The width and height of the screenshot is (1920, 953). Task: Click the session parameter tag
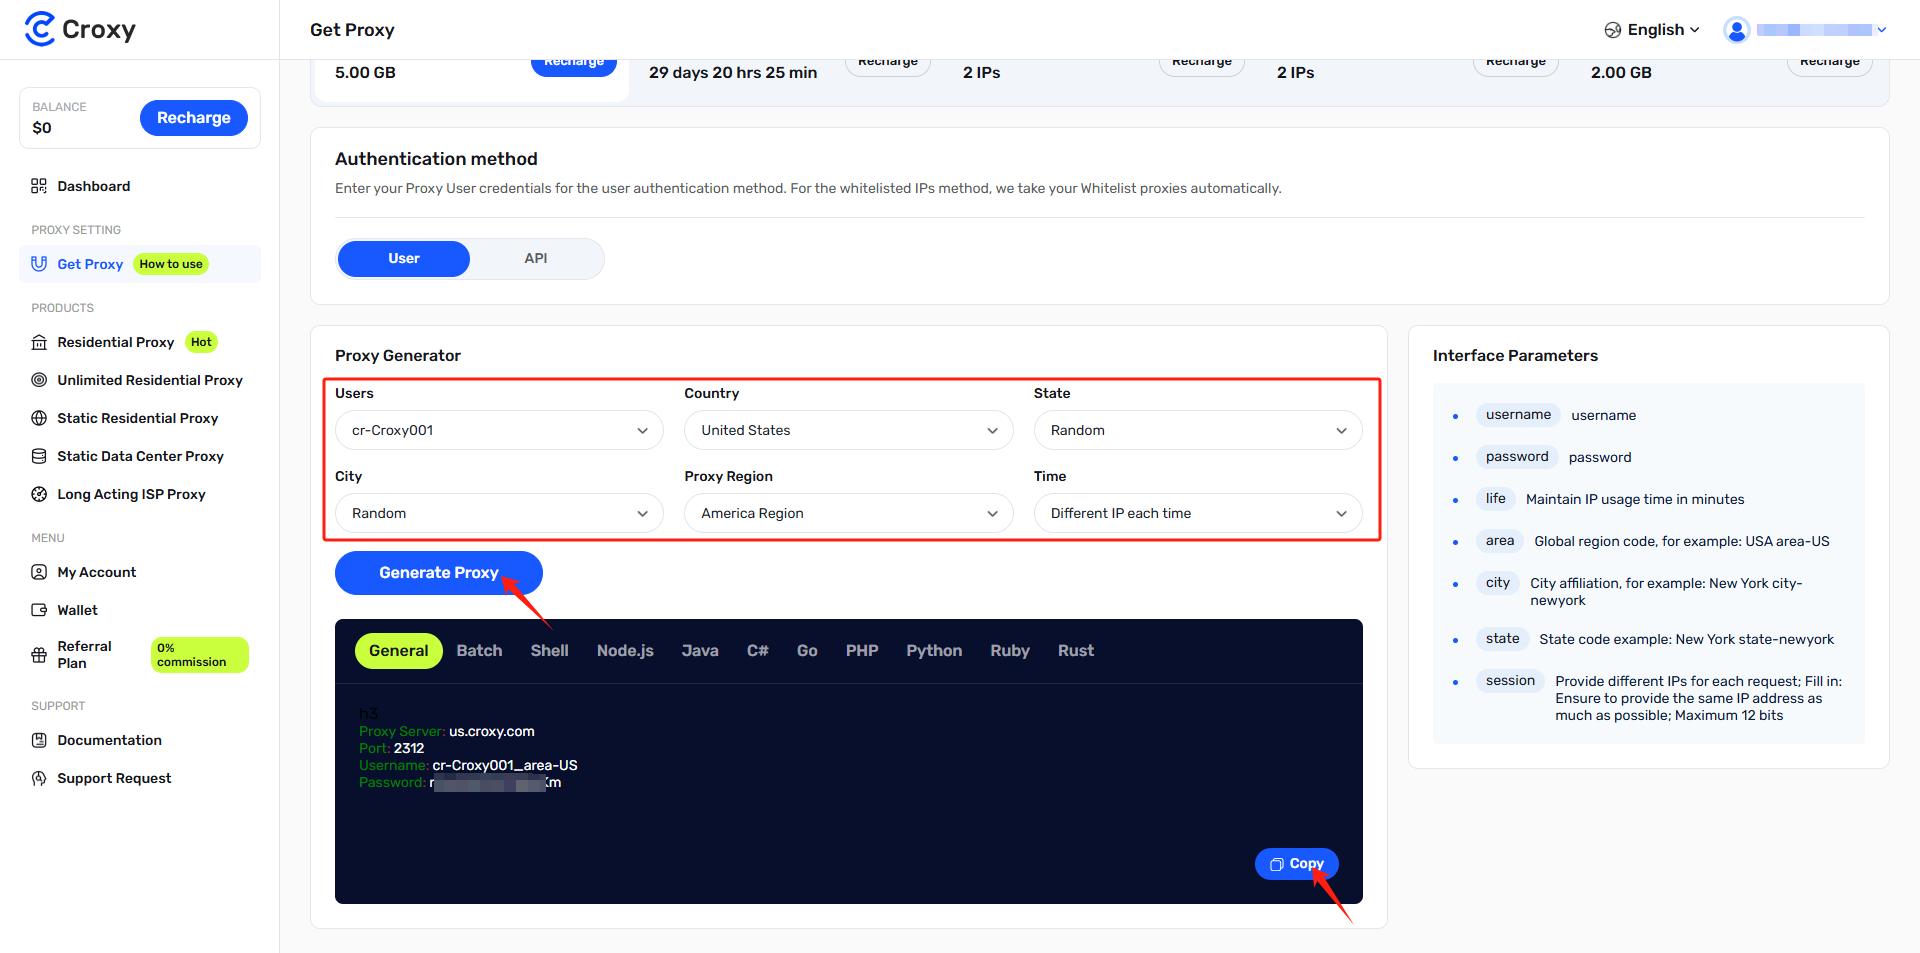click(x=1510, y=681)
